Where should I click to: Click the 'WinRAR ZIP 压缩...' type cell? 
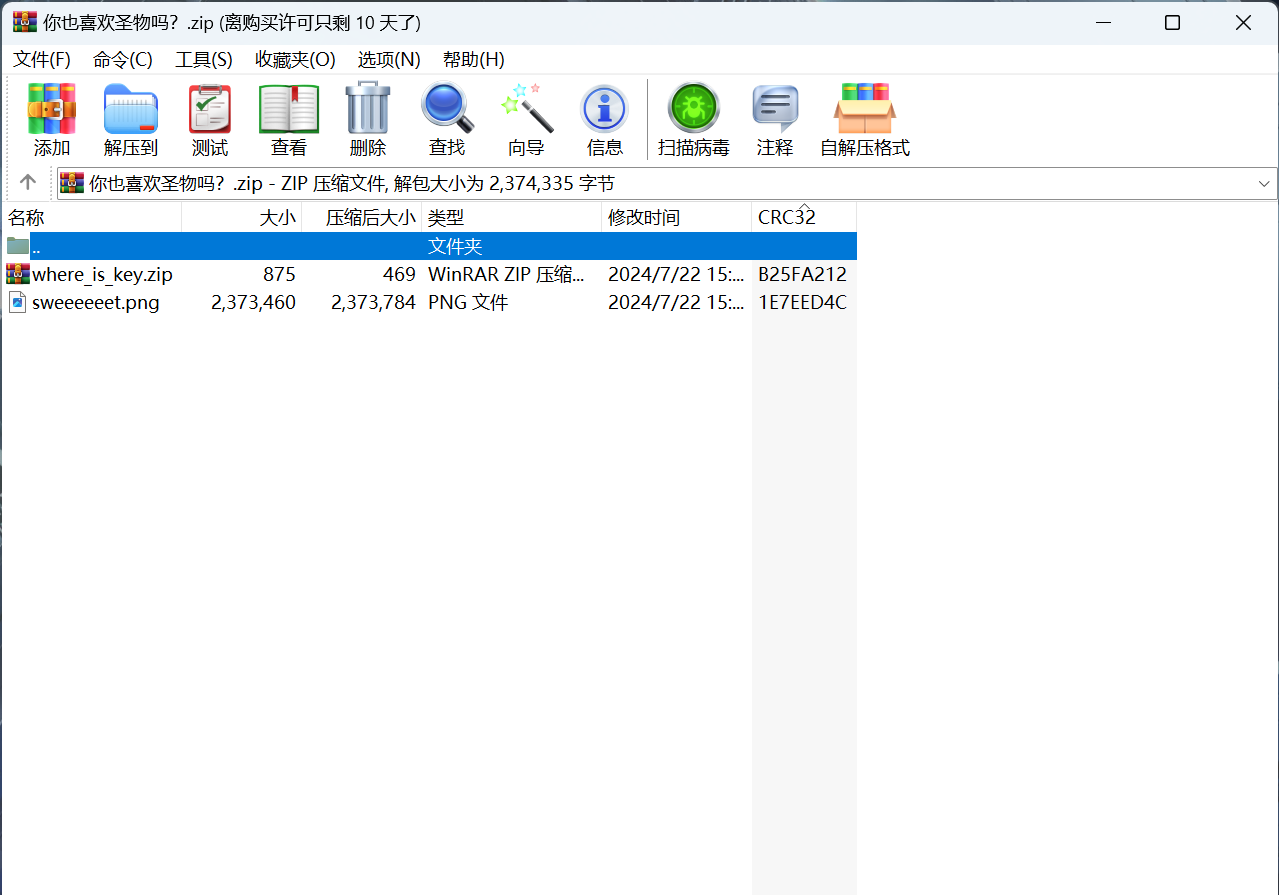pos(506,274)
